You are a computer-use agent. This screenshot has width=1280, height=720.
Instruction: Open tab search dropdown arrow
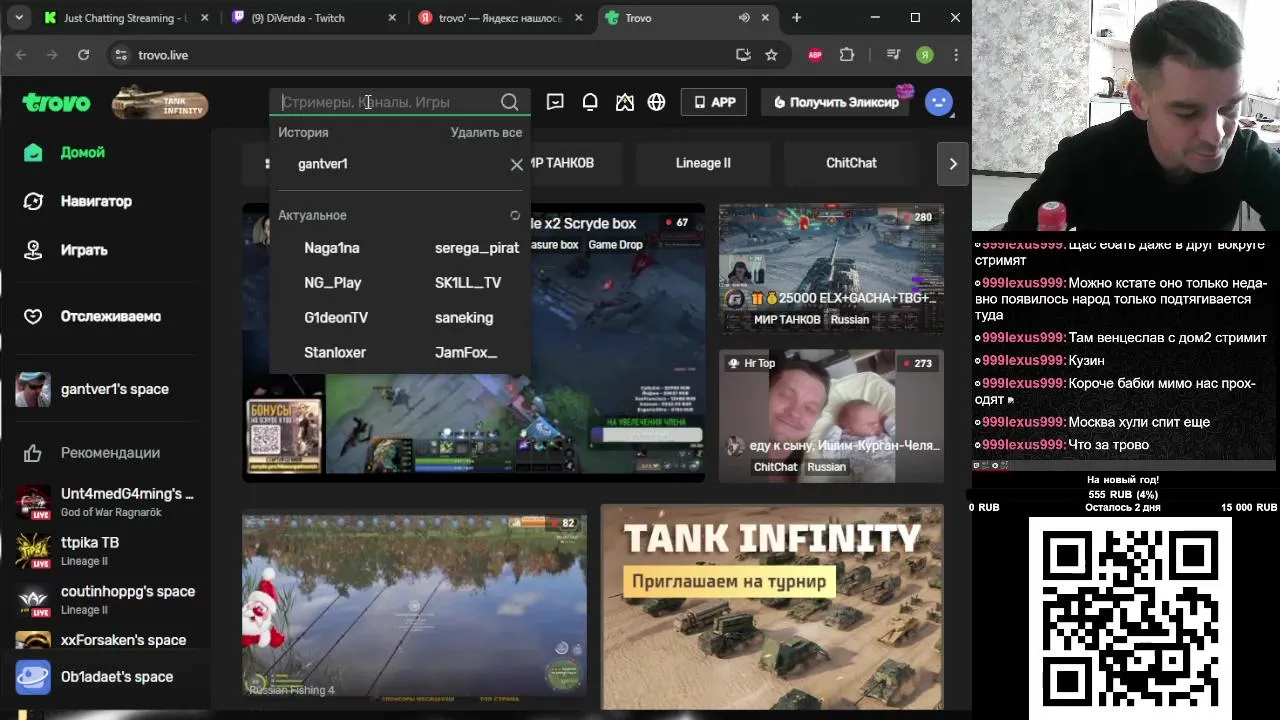(18, 18)
